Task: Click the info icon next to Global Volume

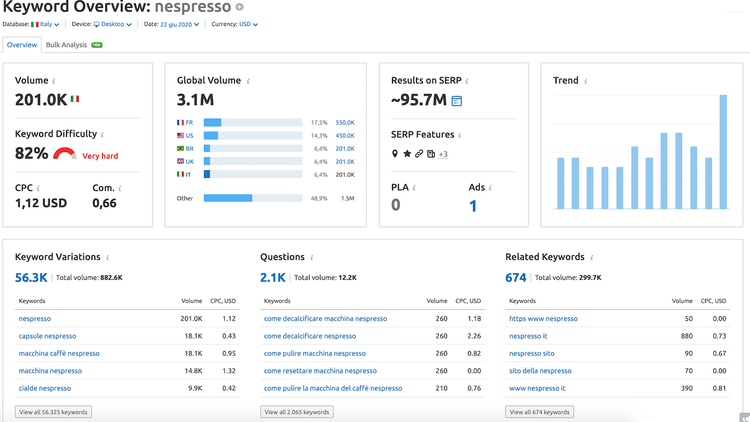Action: (248, 81)
